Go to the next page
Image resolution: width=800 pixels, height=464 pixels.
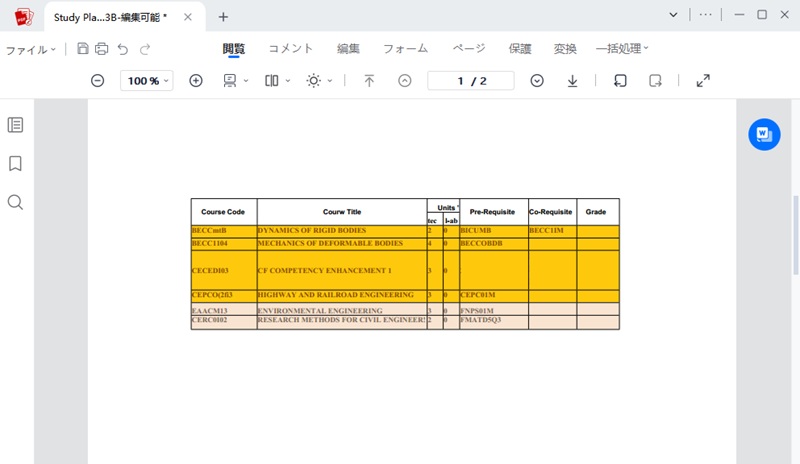[537, 81]
